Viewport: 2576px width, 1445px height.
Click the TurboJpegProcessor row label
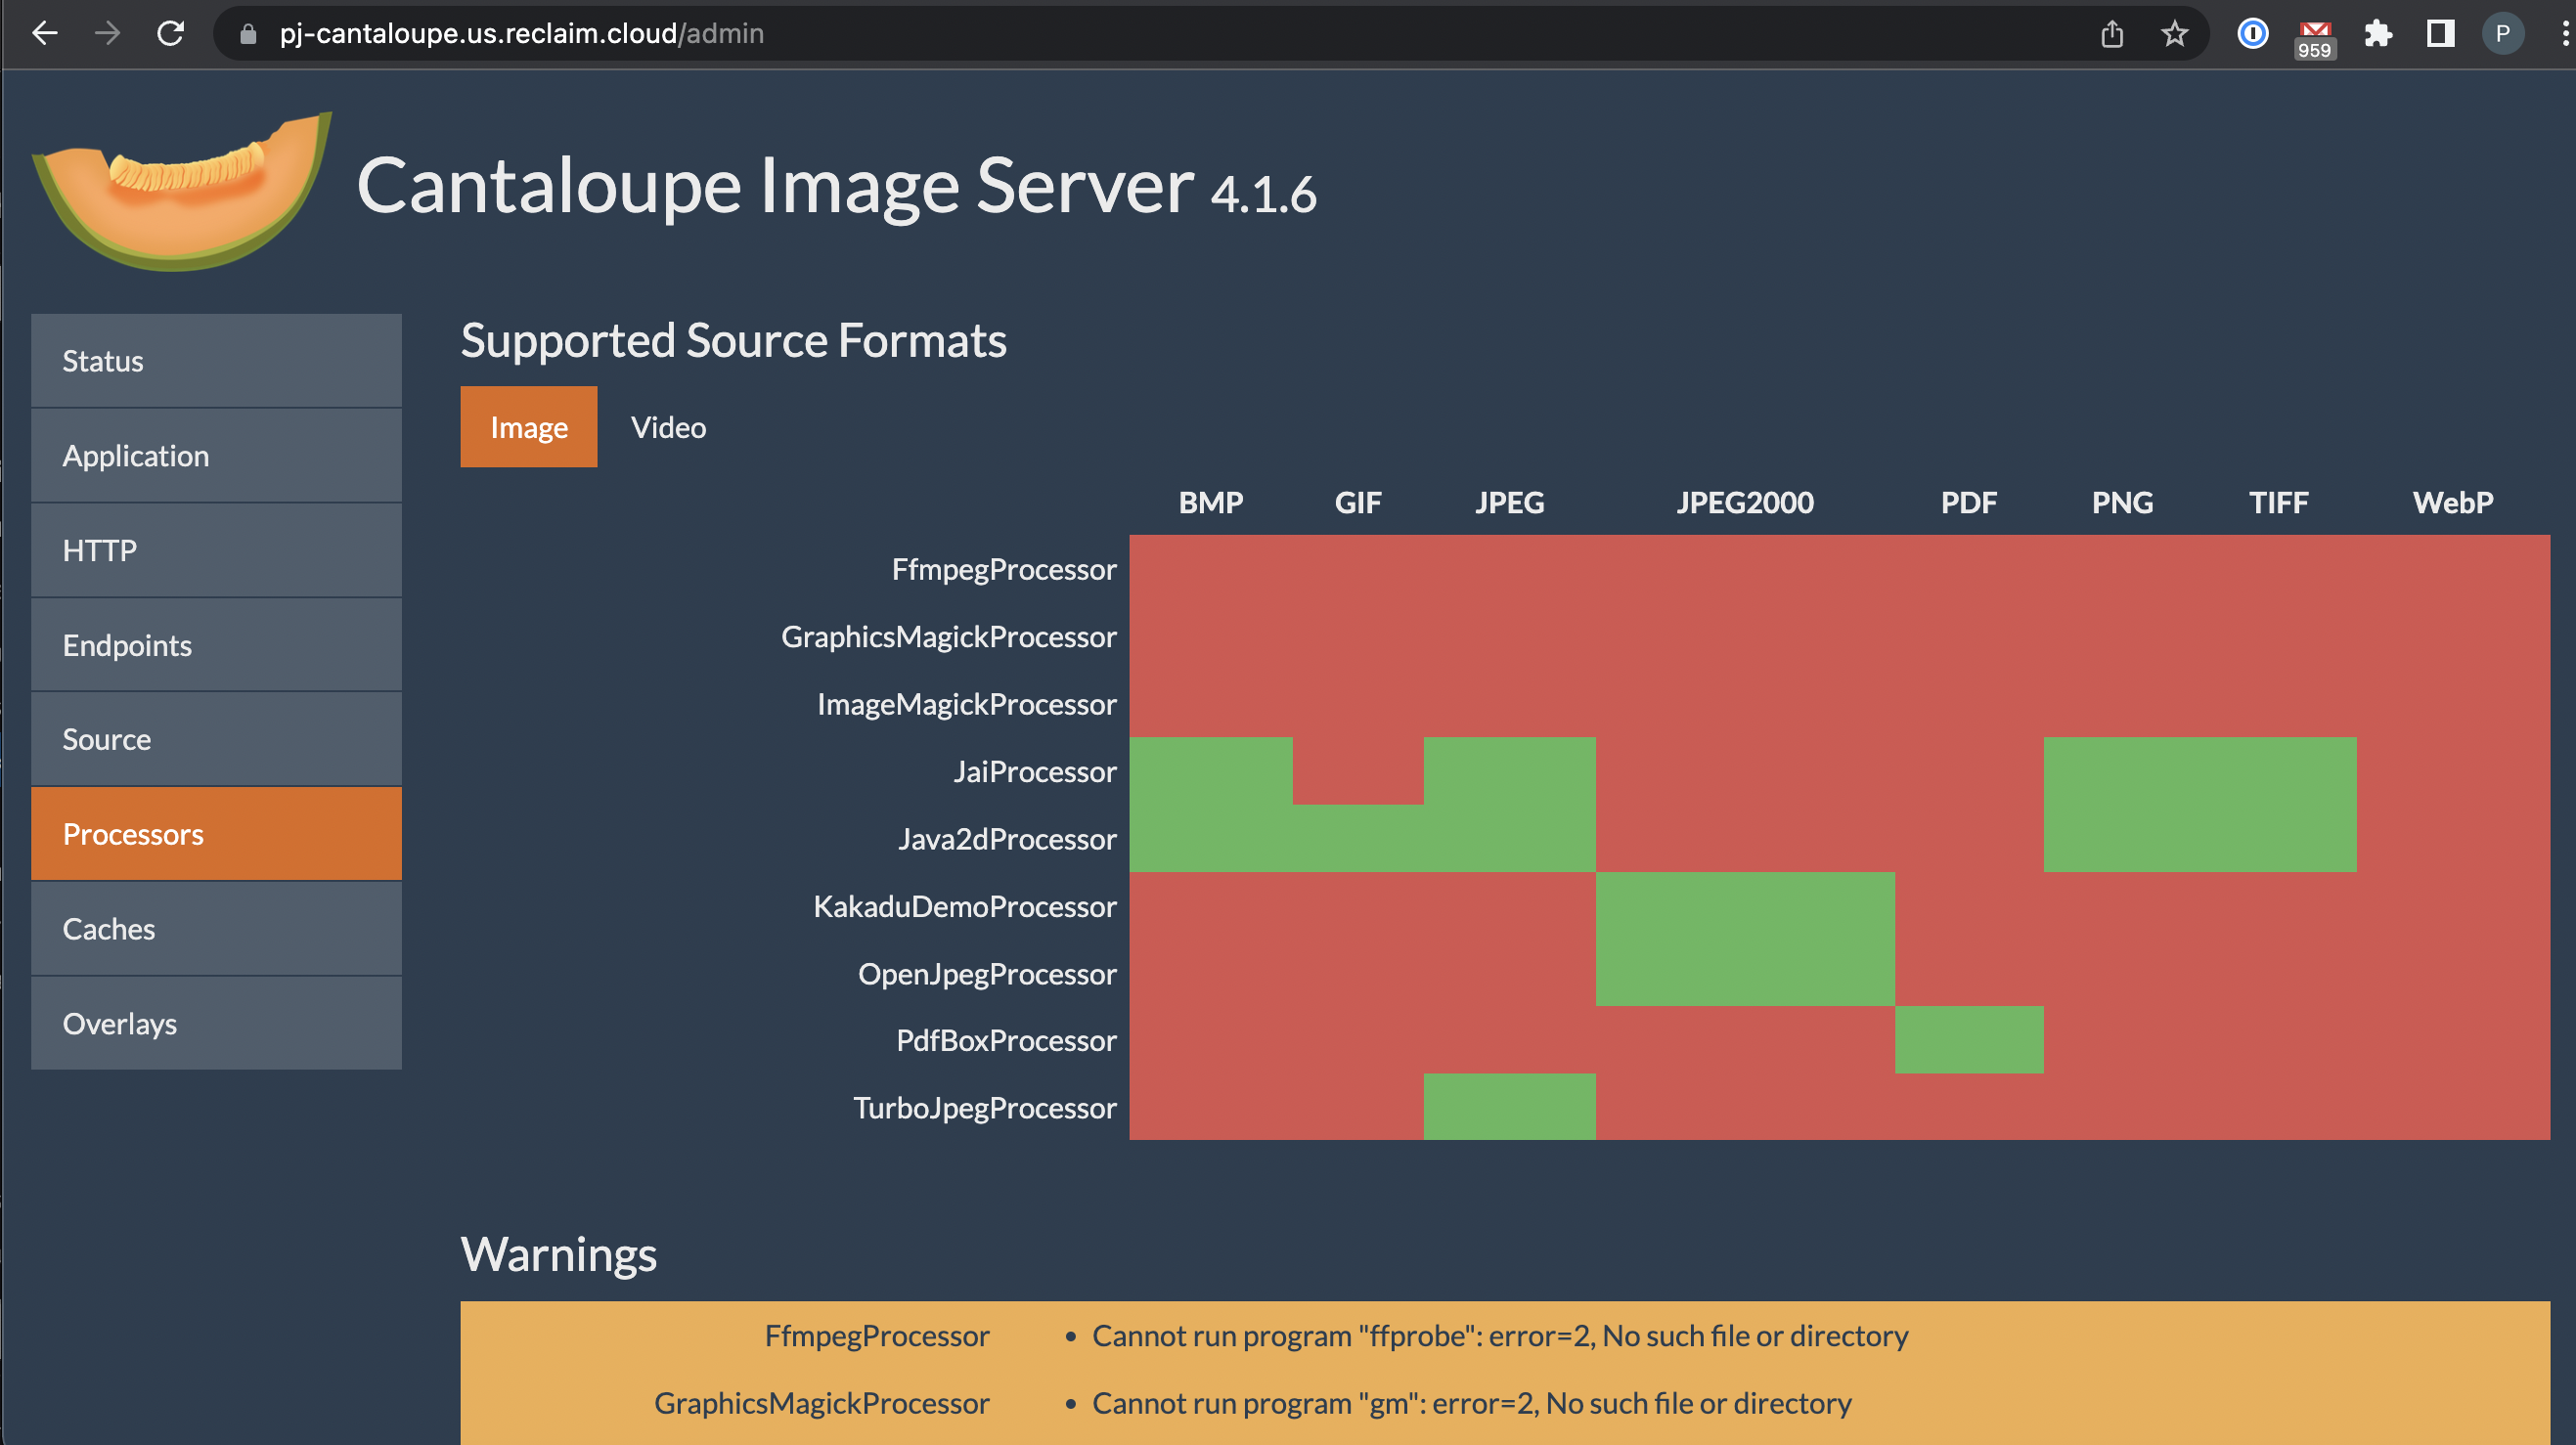pyautogui.click(x=984, y=1107)
